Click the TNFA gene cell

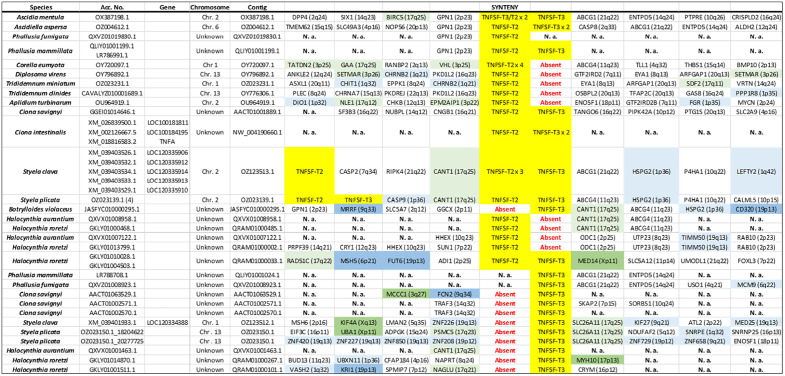(x=167, y=141)
